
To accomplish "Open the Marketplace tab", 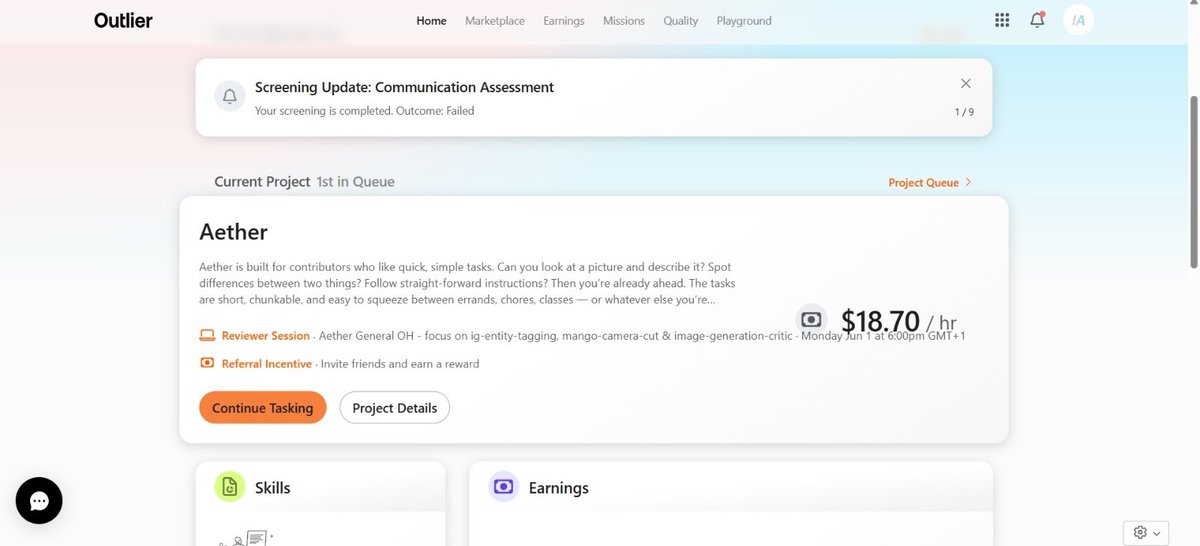I will tap(495, 20).
